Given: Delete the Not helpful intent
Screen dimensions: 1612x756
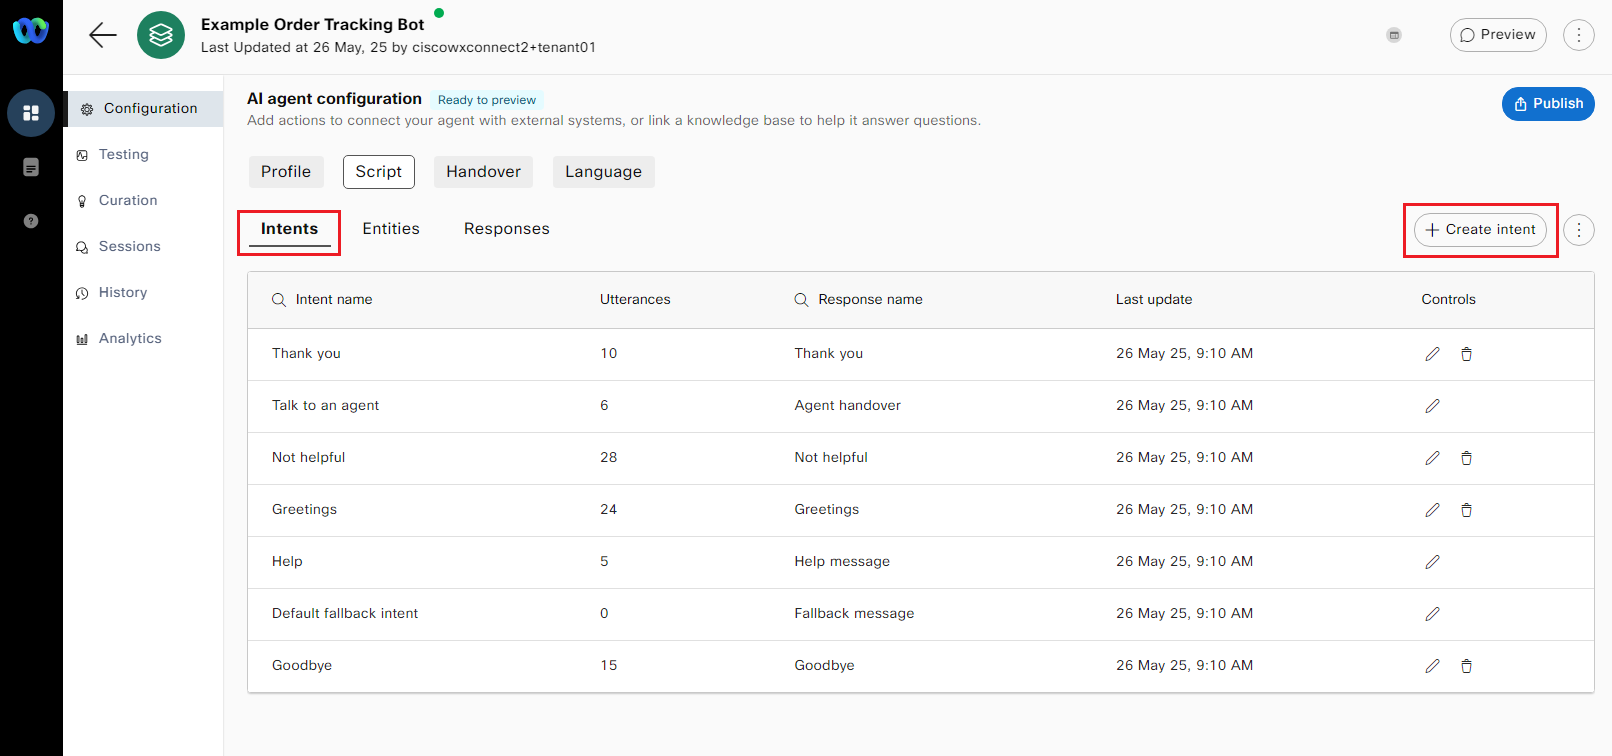Looking at the screenshot, I should pyautogui.click(x=1466, y=458).
